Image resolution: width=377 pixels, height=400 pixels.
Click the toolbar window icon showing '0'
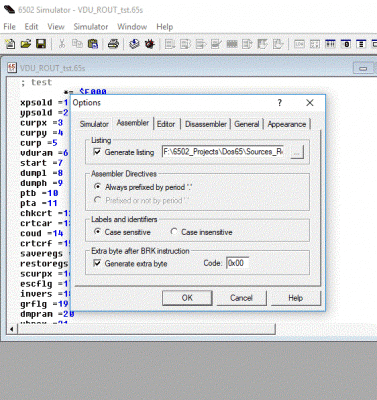[346, 44]
